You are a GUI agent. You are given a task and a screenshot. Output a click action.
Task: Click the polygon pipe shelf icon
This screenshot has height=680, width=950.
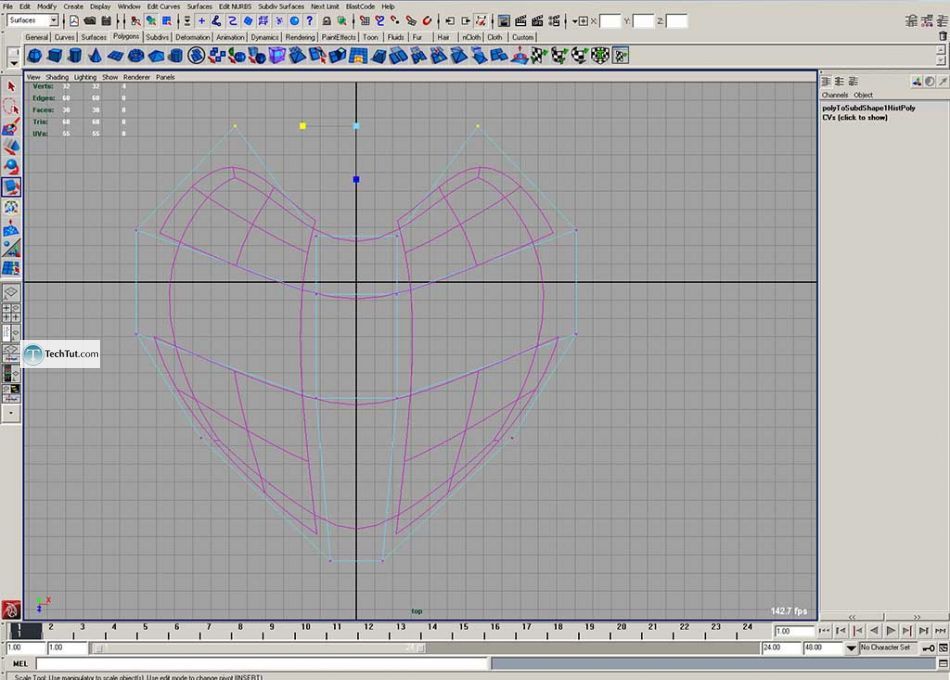(176, 56)
